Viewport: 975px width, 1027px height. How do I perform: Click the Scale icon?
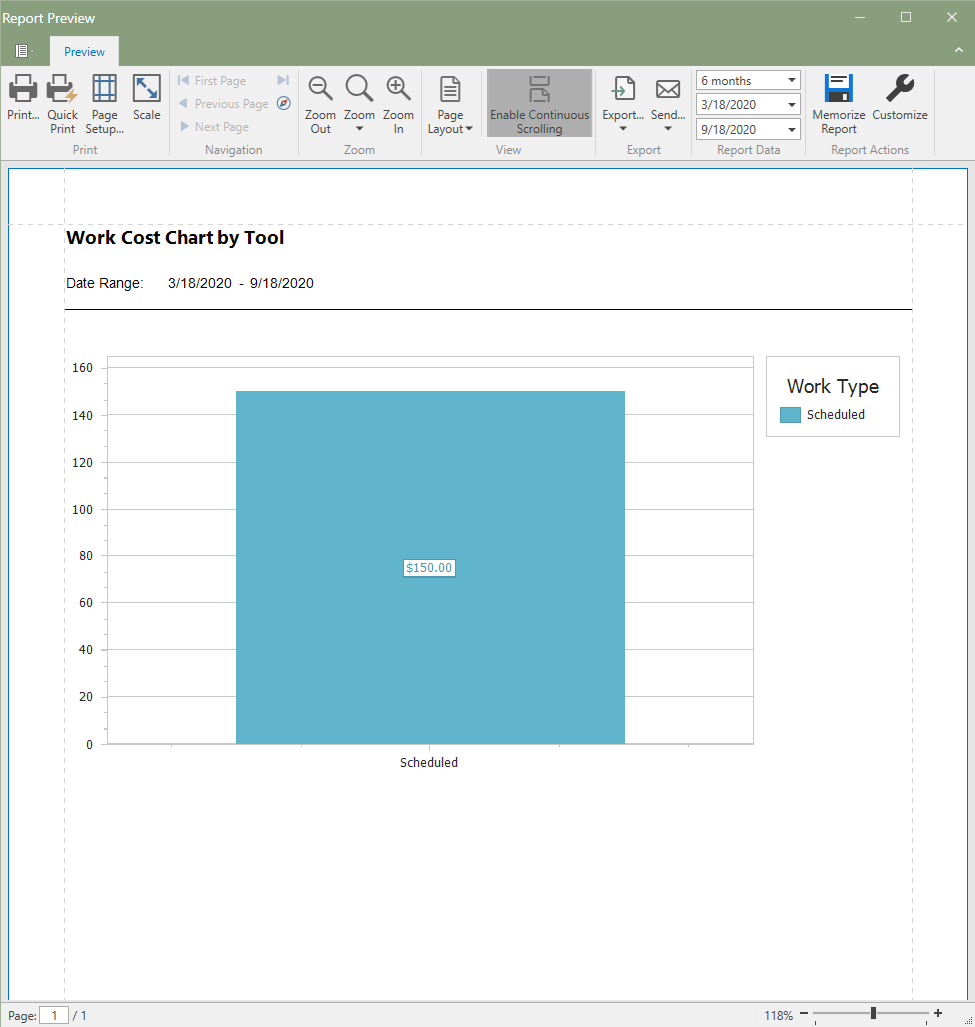[x=147, y=88]
